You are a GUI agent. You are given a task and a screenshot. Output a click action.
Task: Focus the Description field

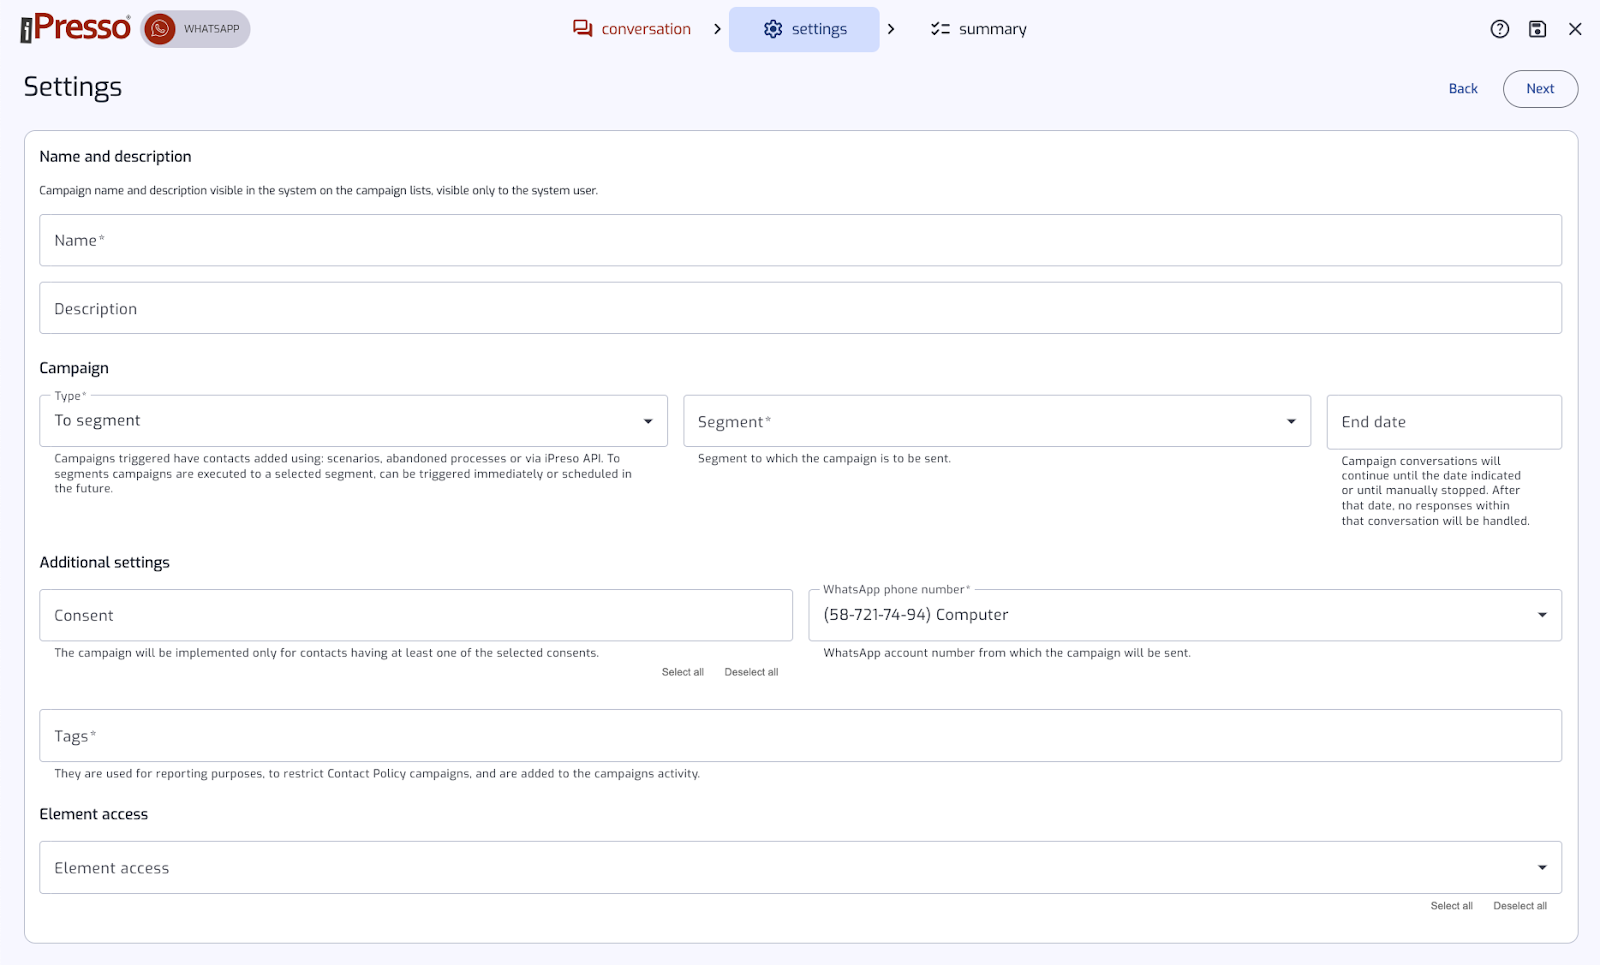tap(800, 308)
